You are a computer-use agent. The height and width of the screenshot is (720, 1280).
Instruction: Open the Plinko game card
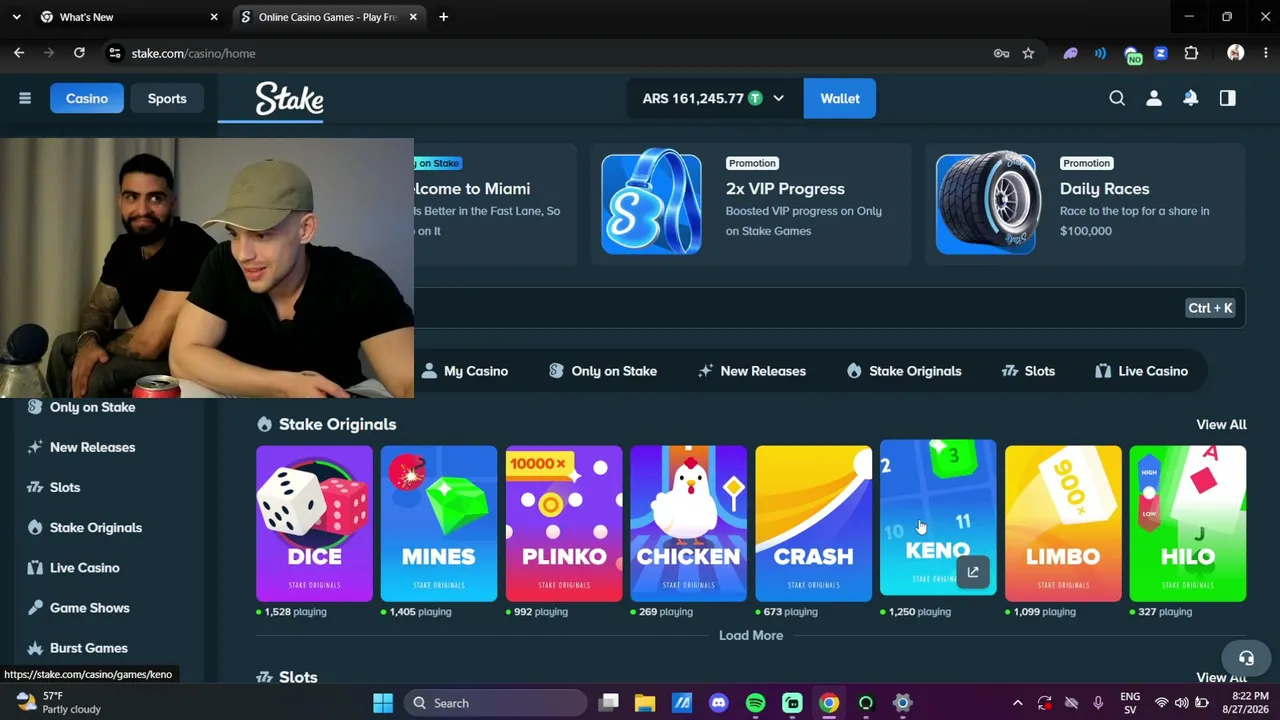(x=564, y=524)
